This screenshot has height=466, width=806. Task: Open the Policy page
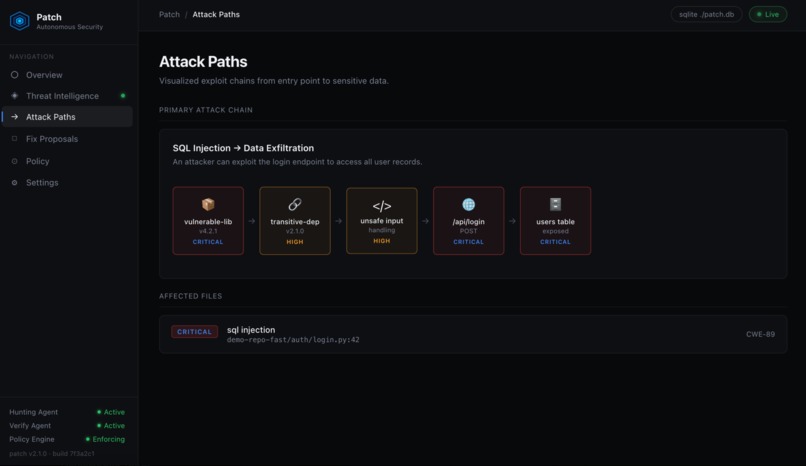pos(68,161)
